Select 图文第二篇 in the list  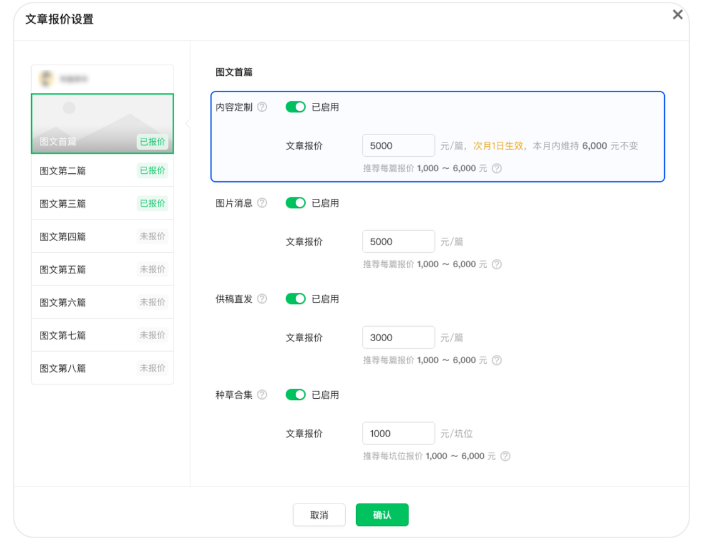click(102, 170)
